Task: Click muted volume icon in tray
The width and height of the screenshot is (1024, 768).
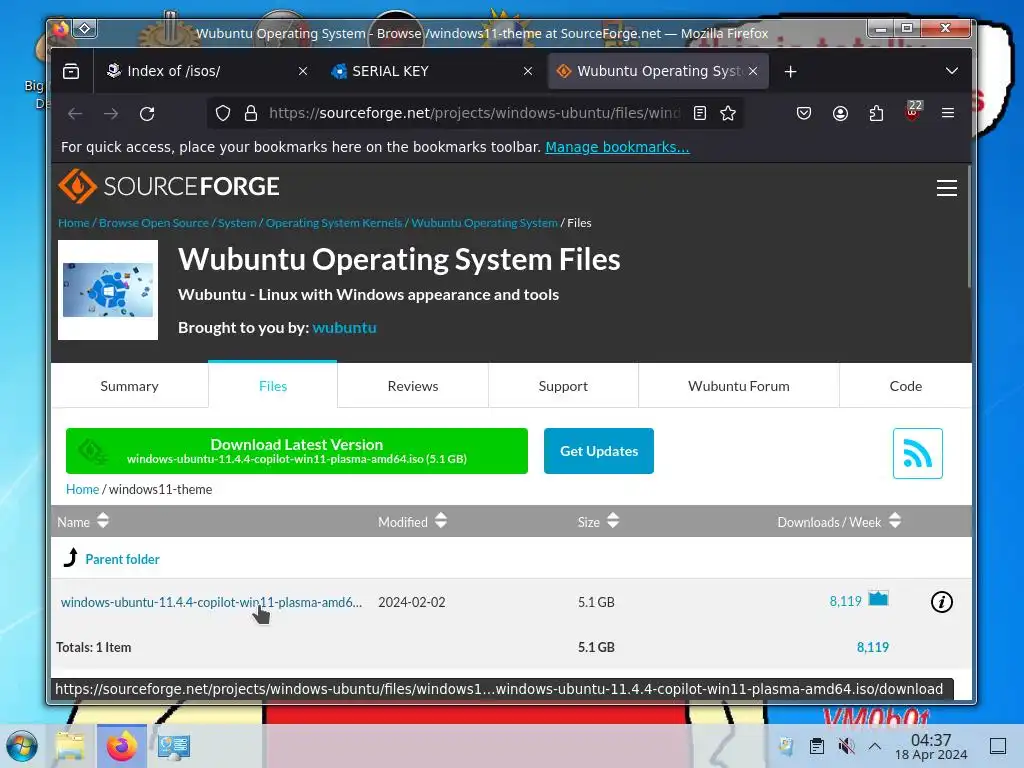Action: 846,746
